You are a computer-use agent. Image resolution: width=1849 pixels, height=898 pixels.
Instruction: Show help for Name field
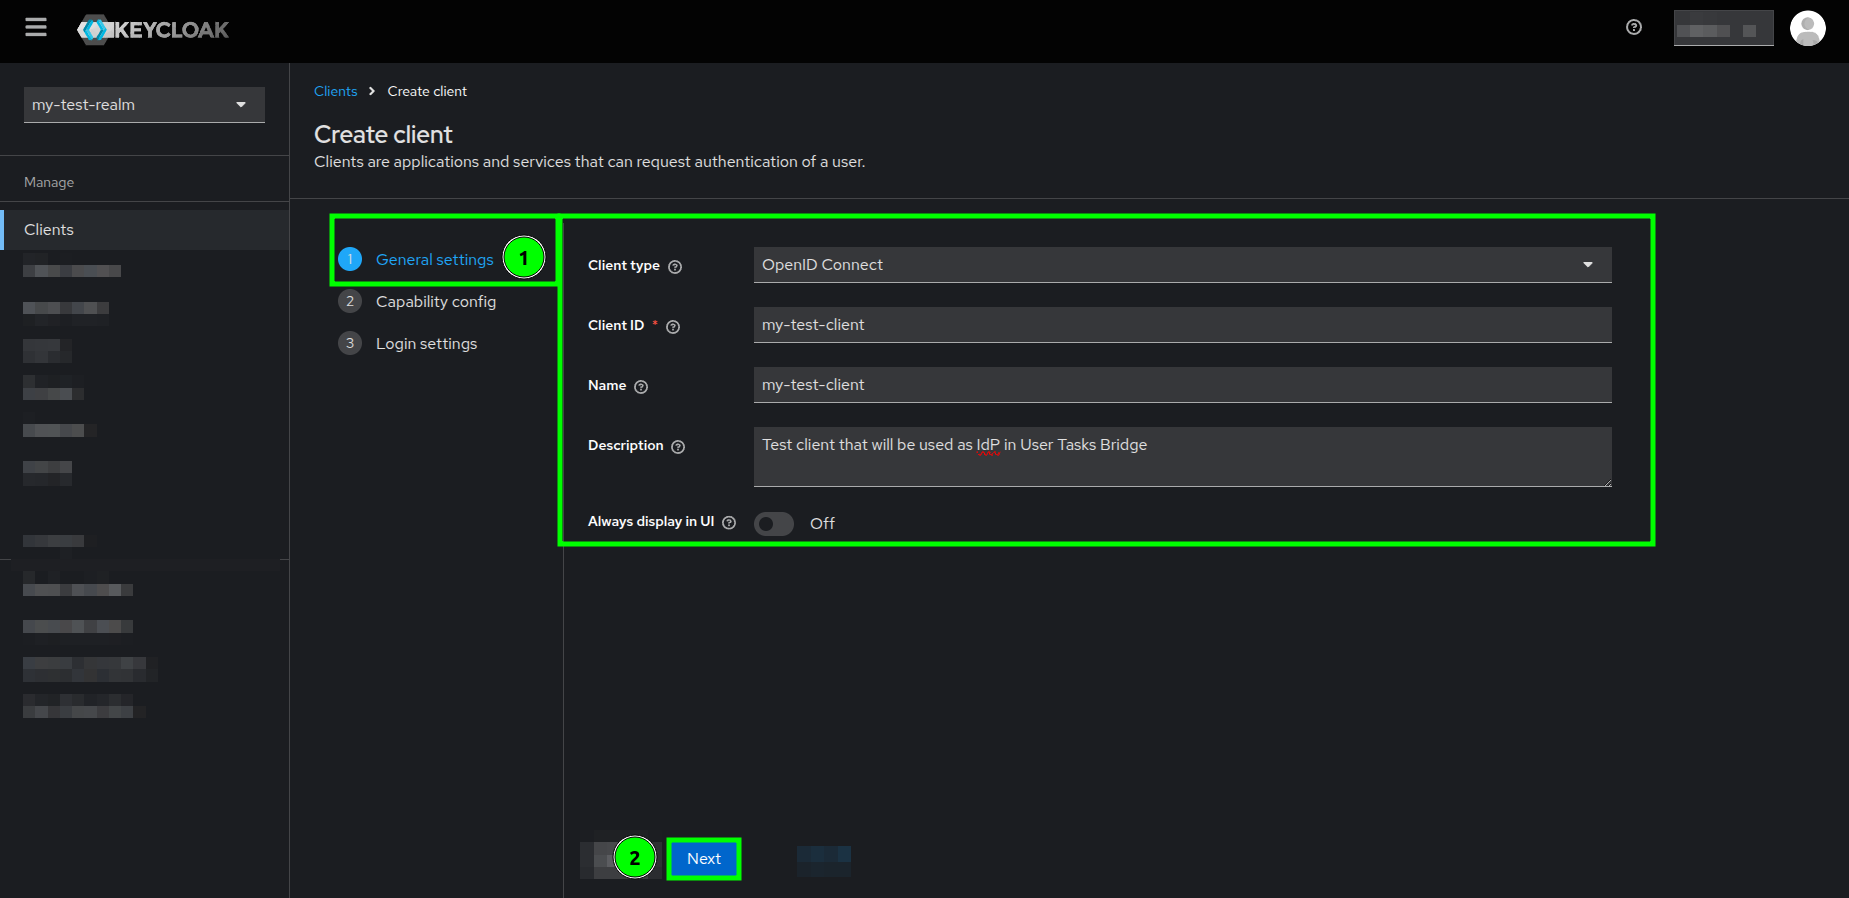641,387
